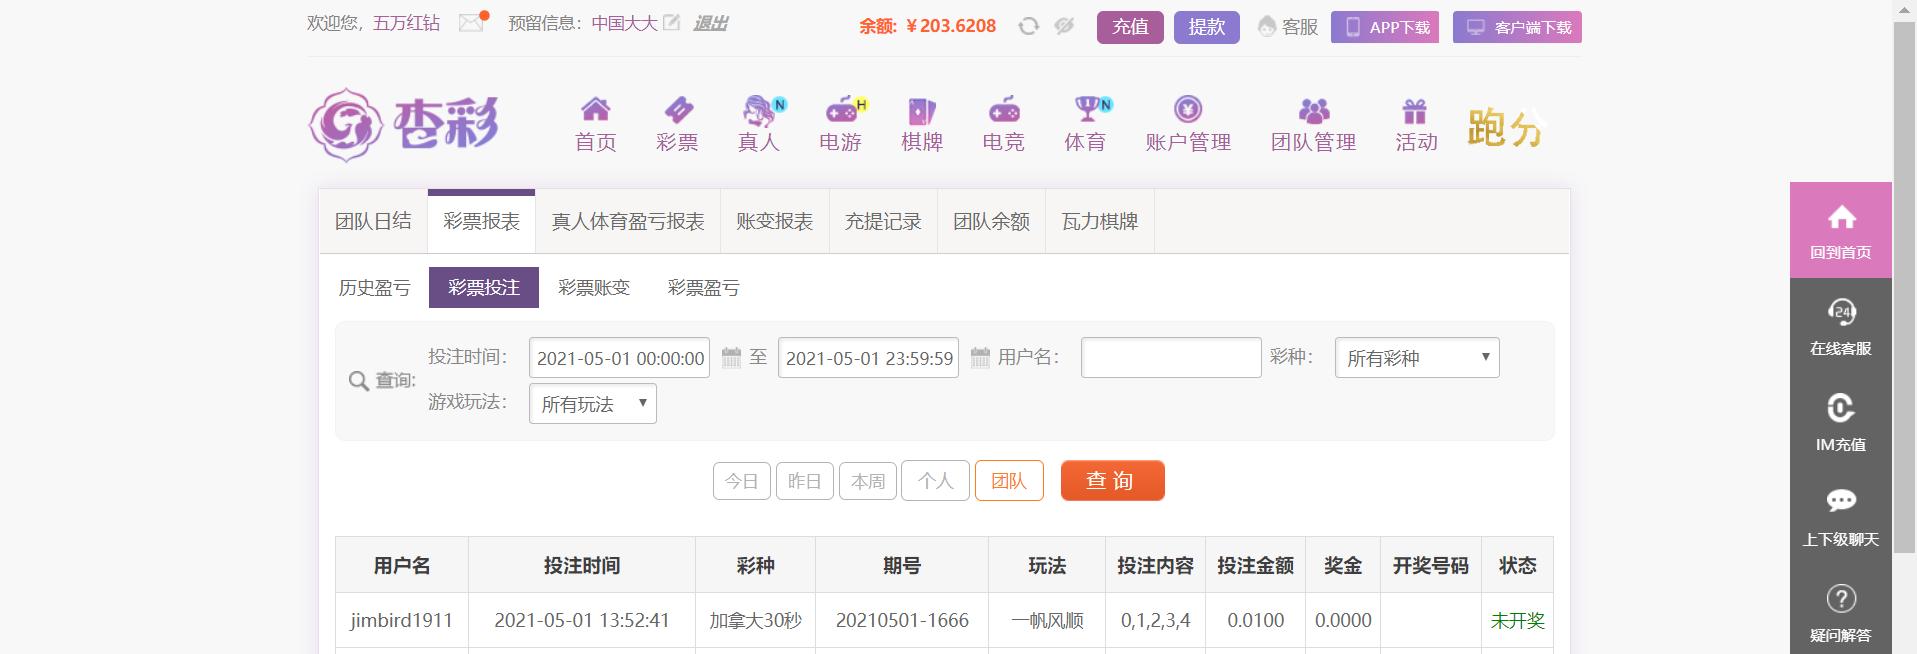Image resolution: width=1917 pixels, height=654 pixels.
Task: Click the 一帆风顺 play-type cell
Action: click(x=1047, y=620)
